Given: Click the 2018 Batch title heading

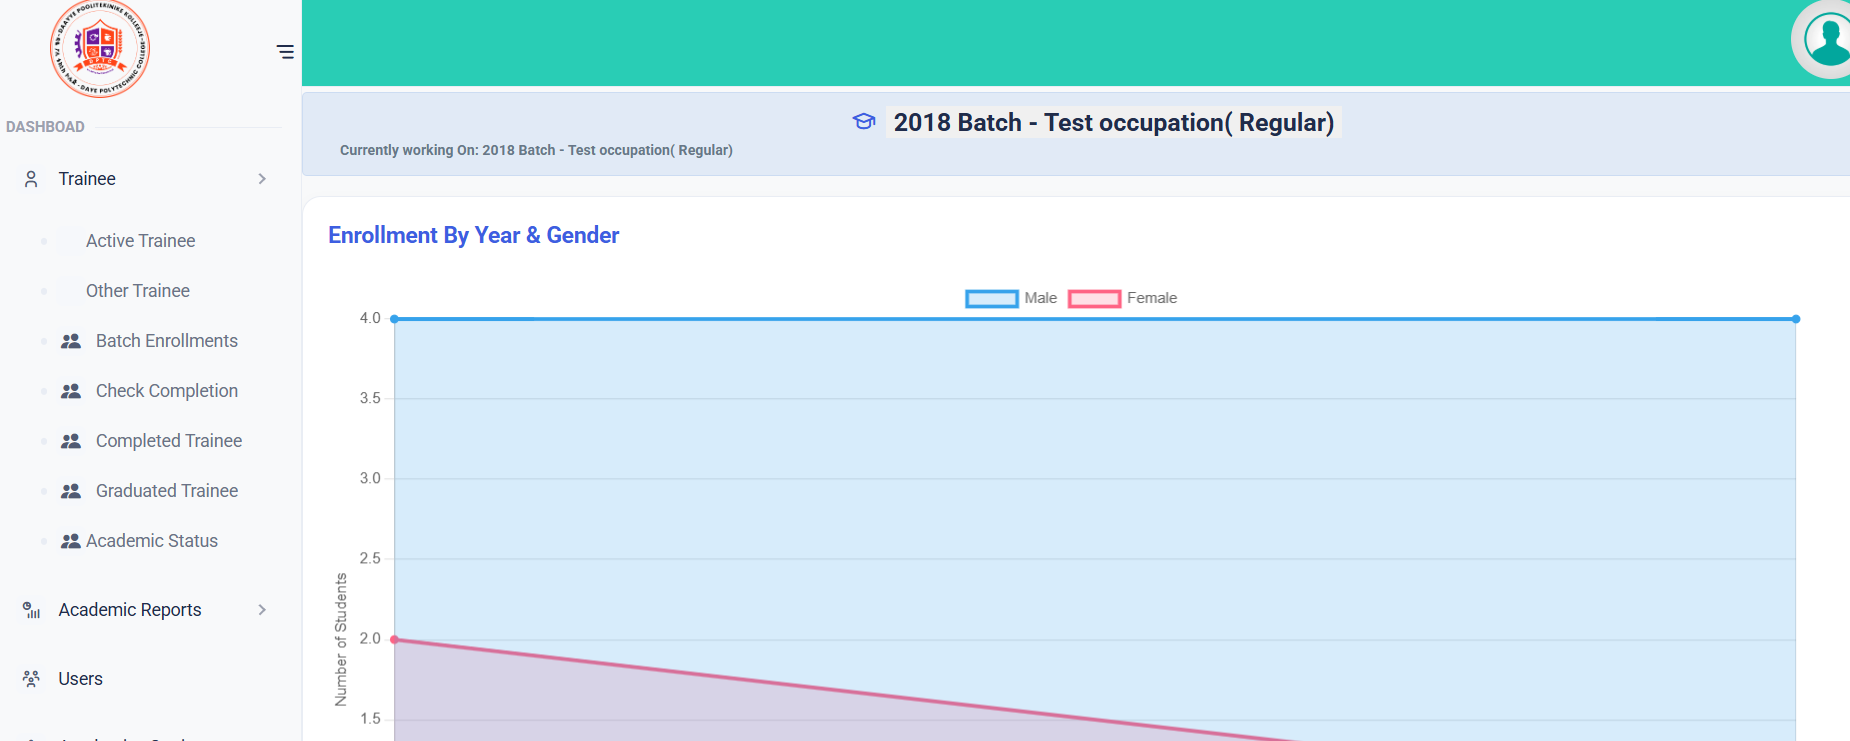Looking at the screenshot, I should click(x=1113, y=122).
